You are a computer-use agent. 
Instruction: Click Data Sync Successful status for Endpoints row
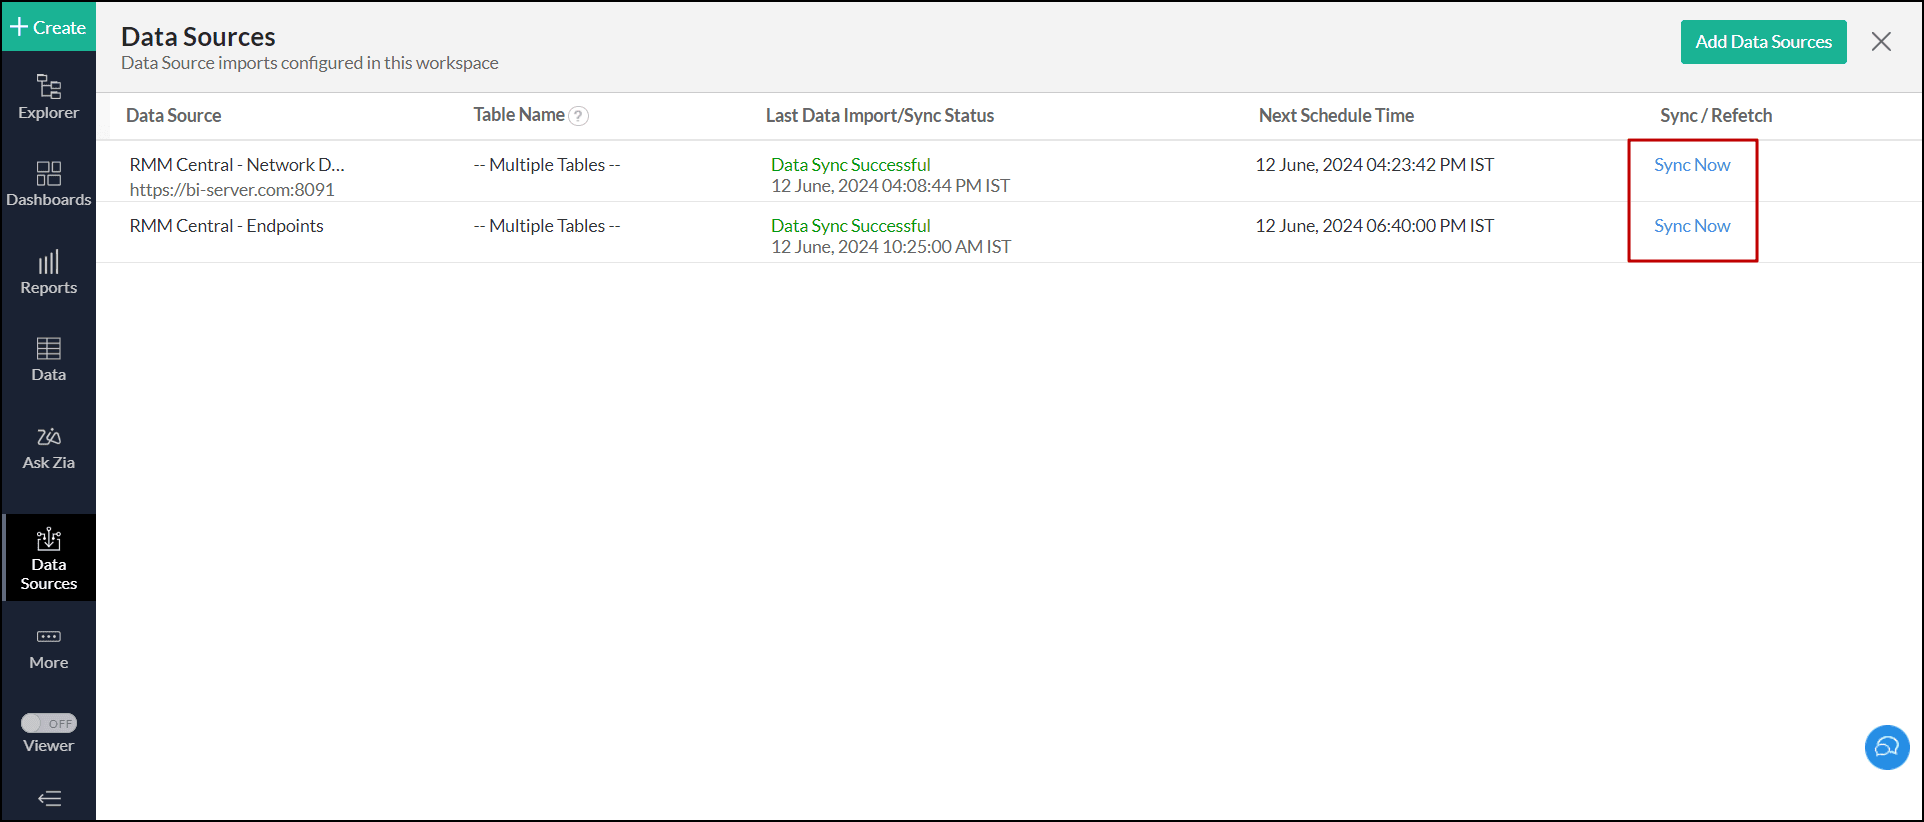(851, 226)
